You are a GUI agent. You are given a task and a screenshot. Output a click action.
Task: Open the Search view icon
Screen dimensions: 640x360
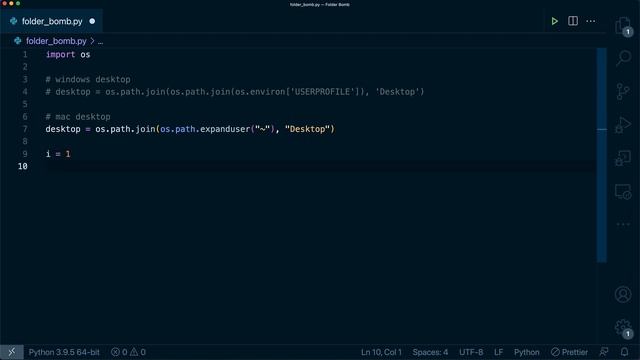pos(623,58)
